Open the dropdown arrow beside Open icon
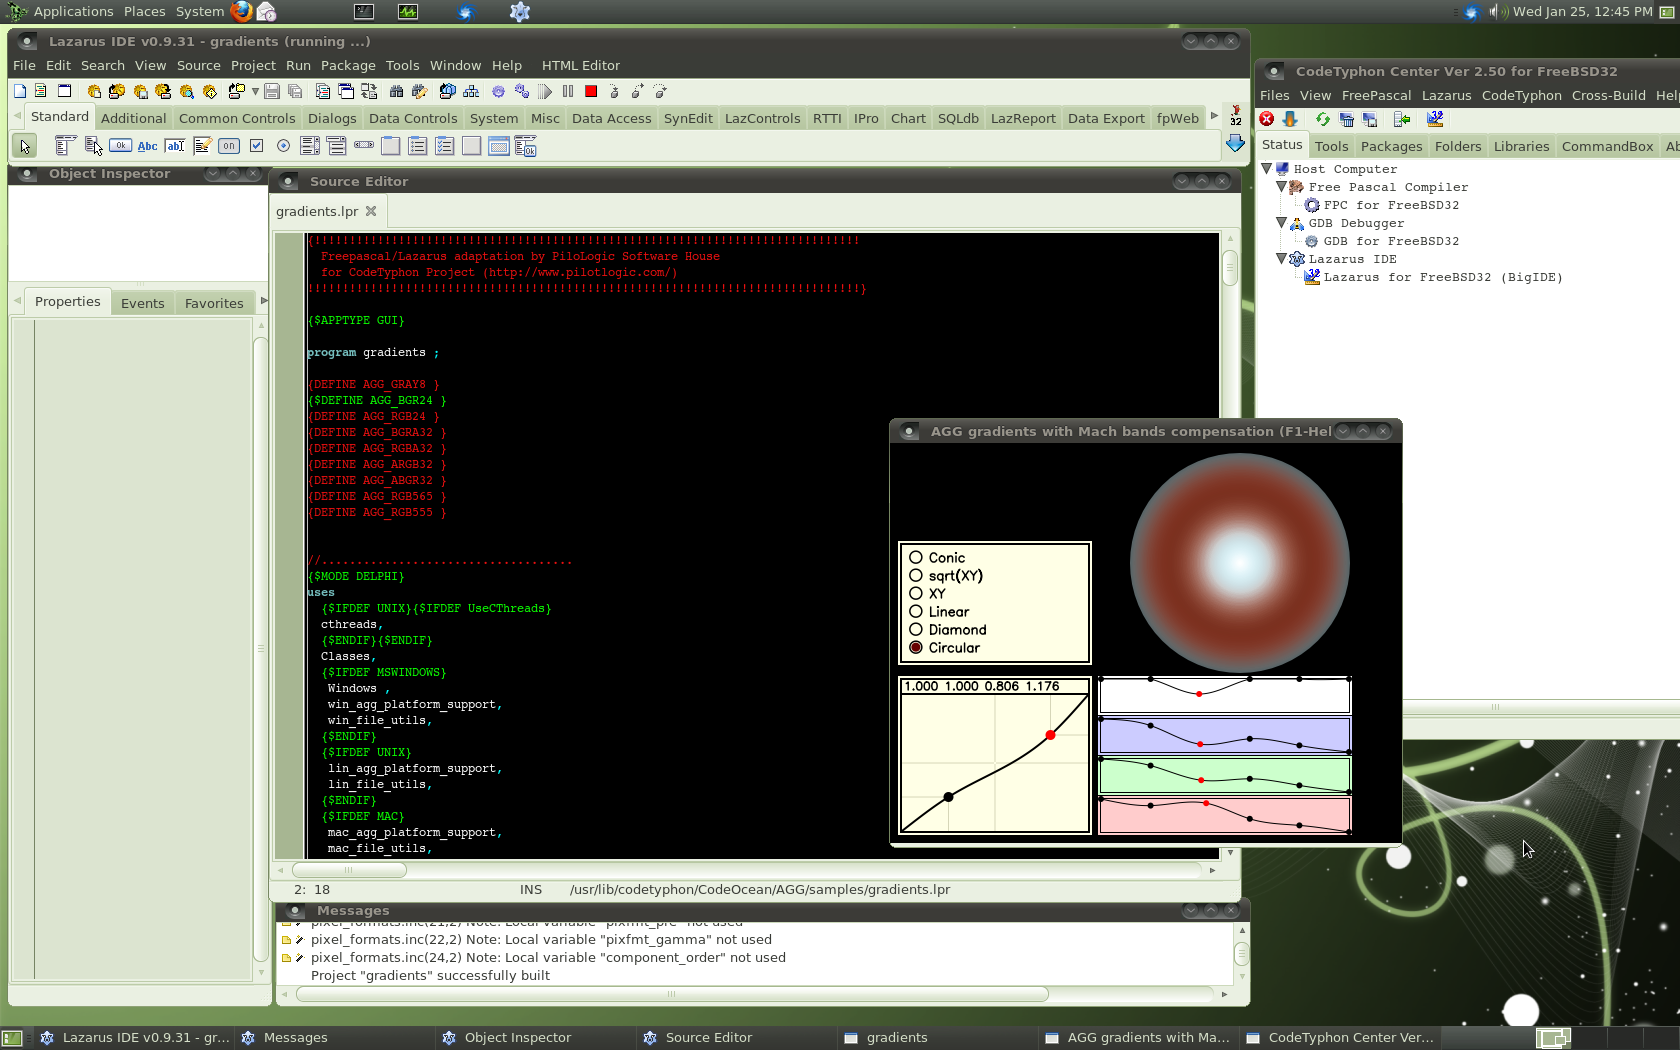The image size is (1680, 1050). 255,92
